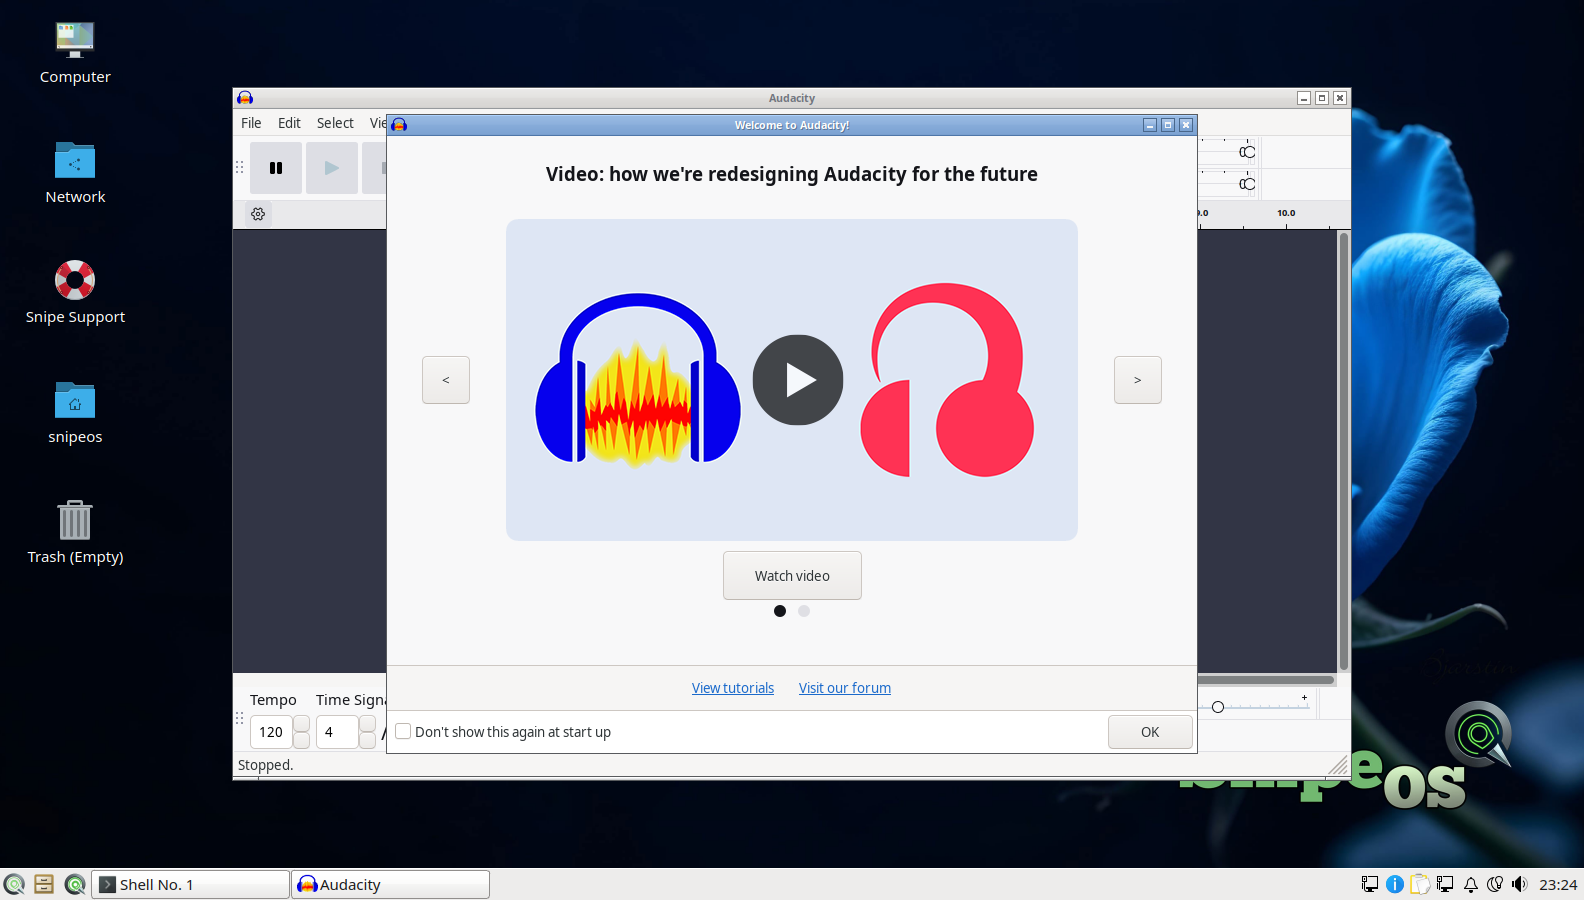The image size is (1584, 900).
Task: Open the Network desktop icon
Action: tap(75, 174)
